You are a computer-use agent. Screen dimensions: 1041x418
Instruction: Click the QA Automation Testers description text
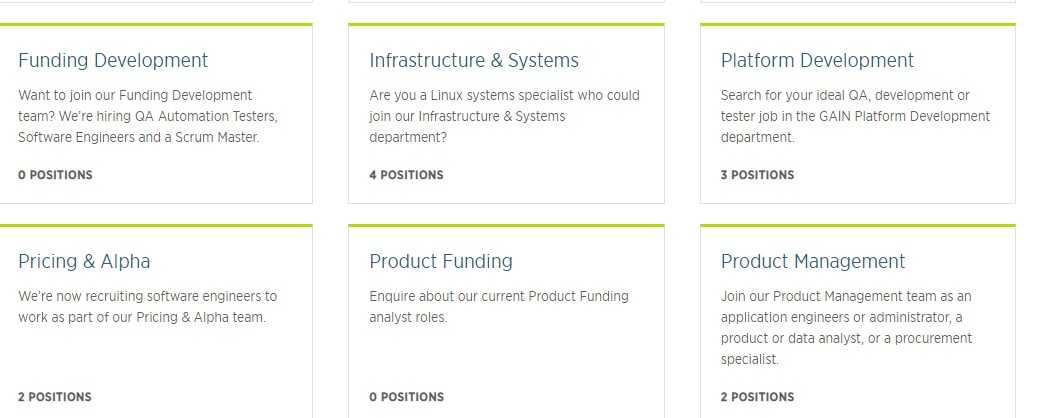coord(148,116)
